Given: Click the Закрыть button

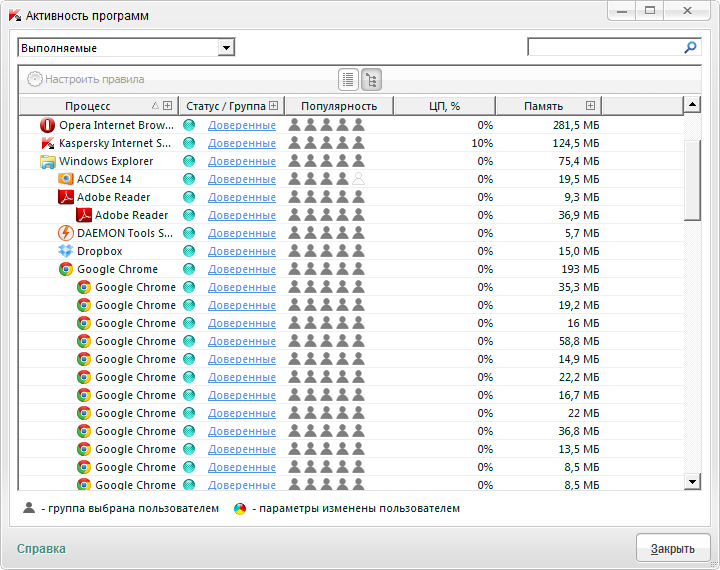Looking at the screenshot, I should point(673,548).
